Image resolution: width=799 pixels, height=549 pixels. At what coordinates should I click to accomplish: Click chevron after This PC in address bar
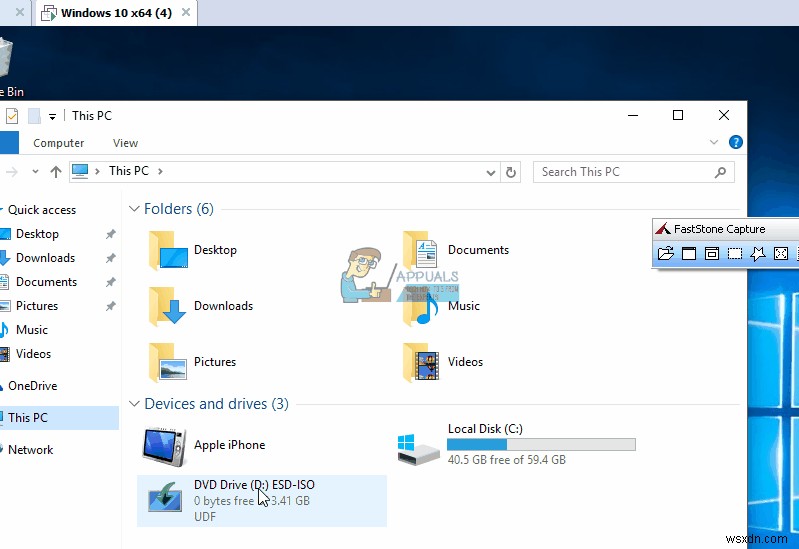[x=160, y=171]
